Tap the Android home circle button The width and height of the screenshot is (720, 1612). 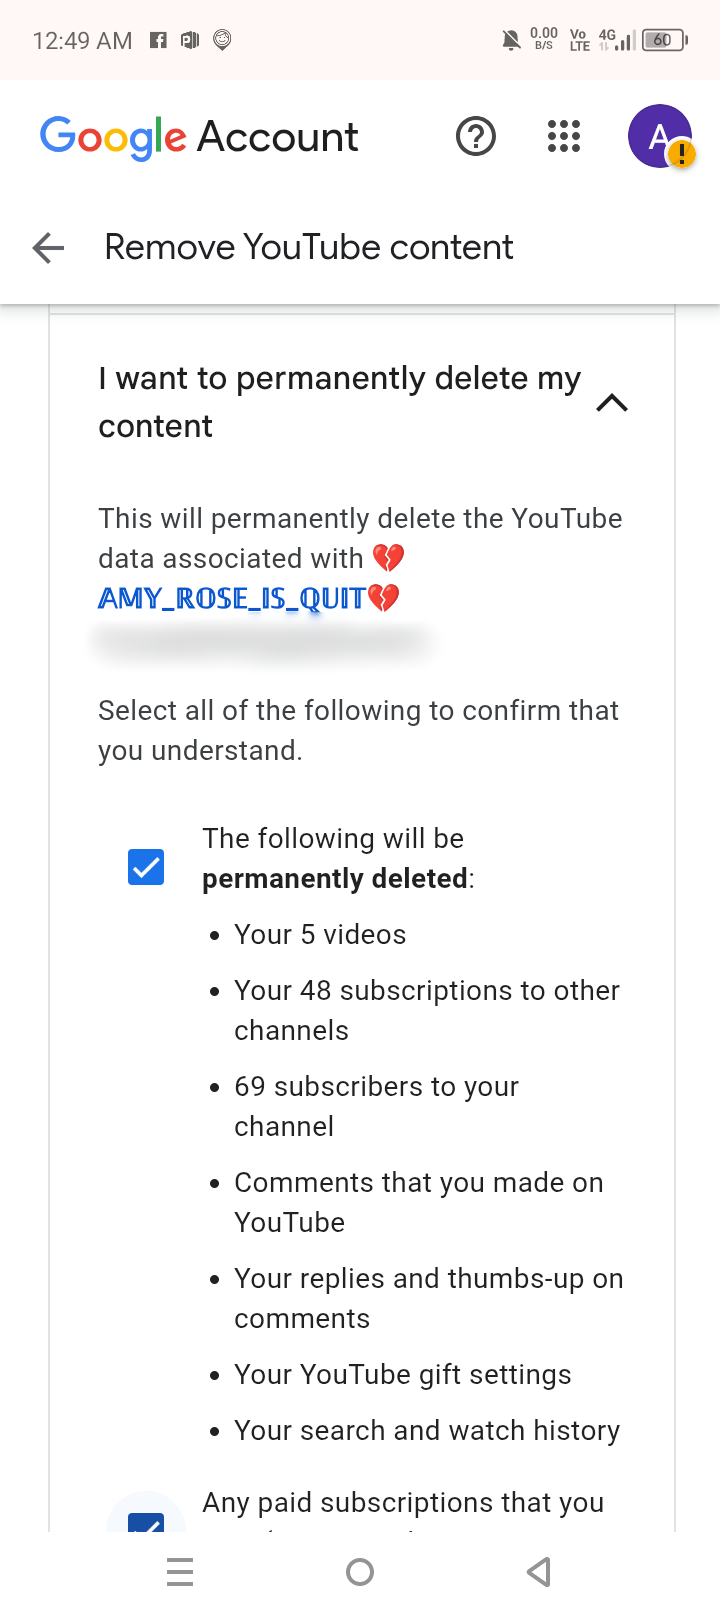pyautogui.click(x=360, y=1572)
